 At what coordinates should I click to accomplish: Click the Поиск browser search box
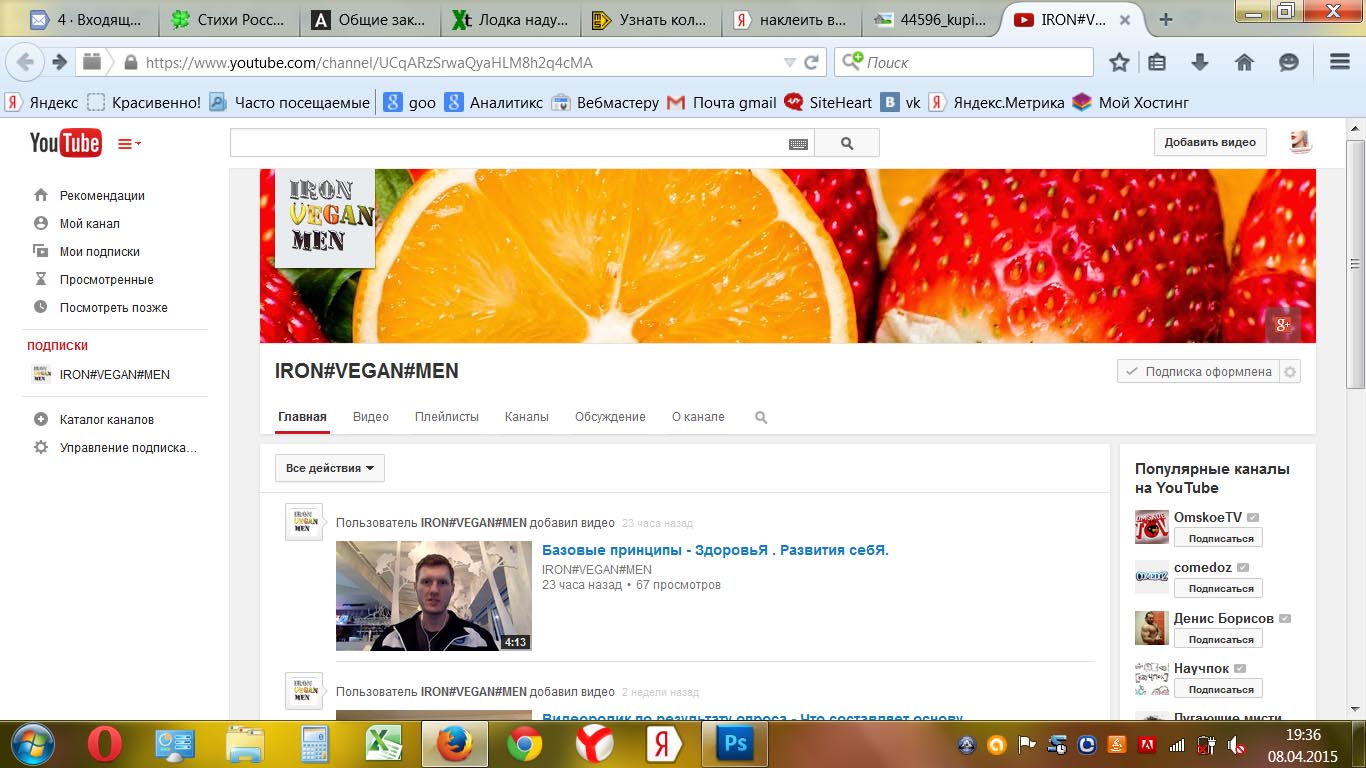[964, 62]
